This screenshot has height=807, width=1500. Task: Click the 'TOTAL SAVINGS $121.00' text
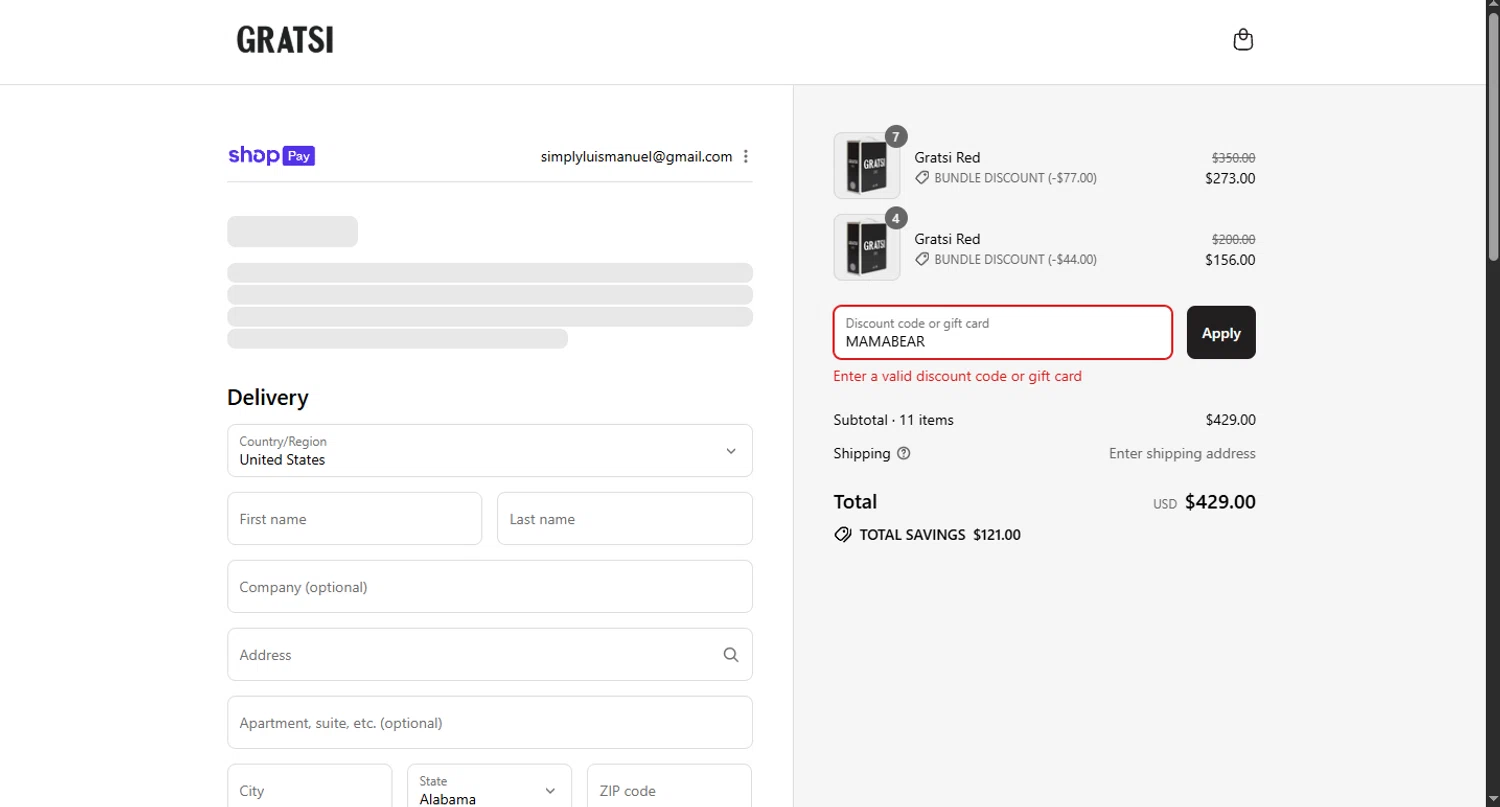(x=940, y=535)
